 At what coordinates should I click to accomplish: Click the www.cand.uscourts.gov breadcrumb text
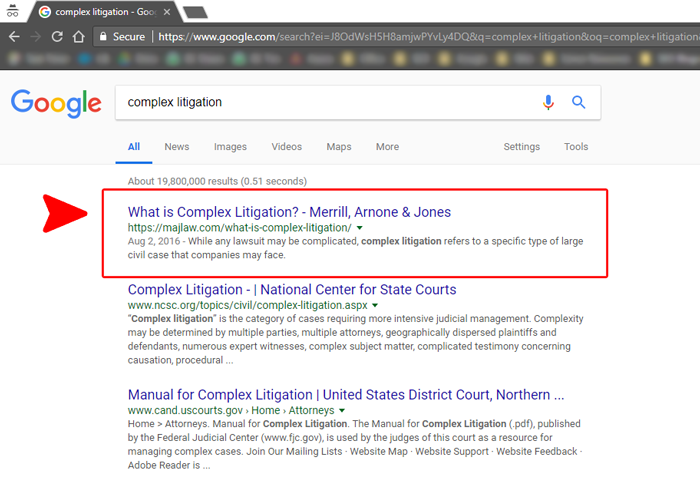coord(231,411)
